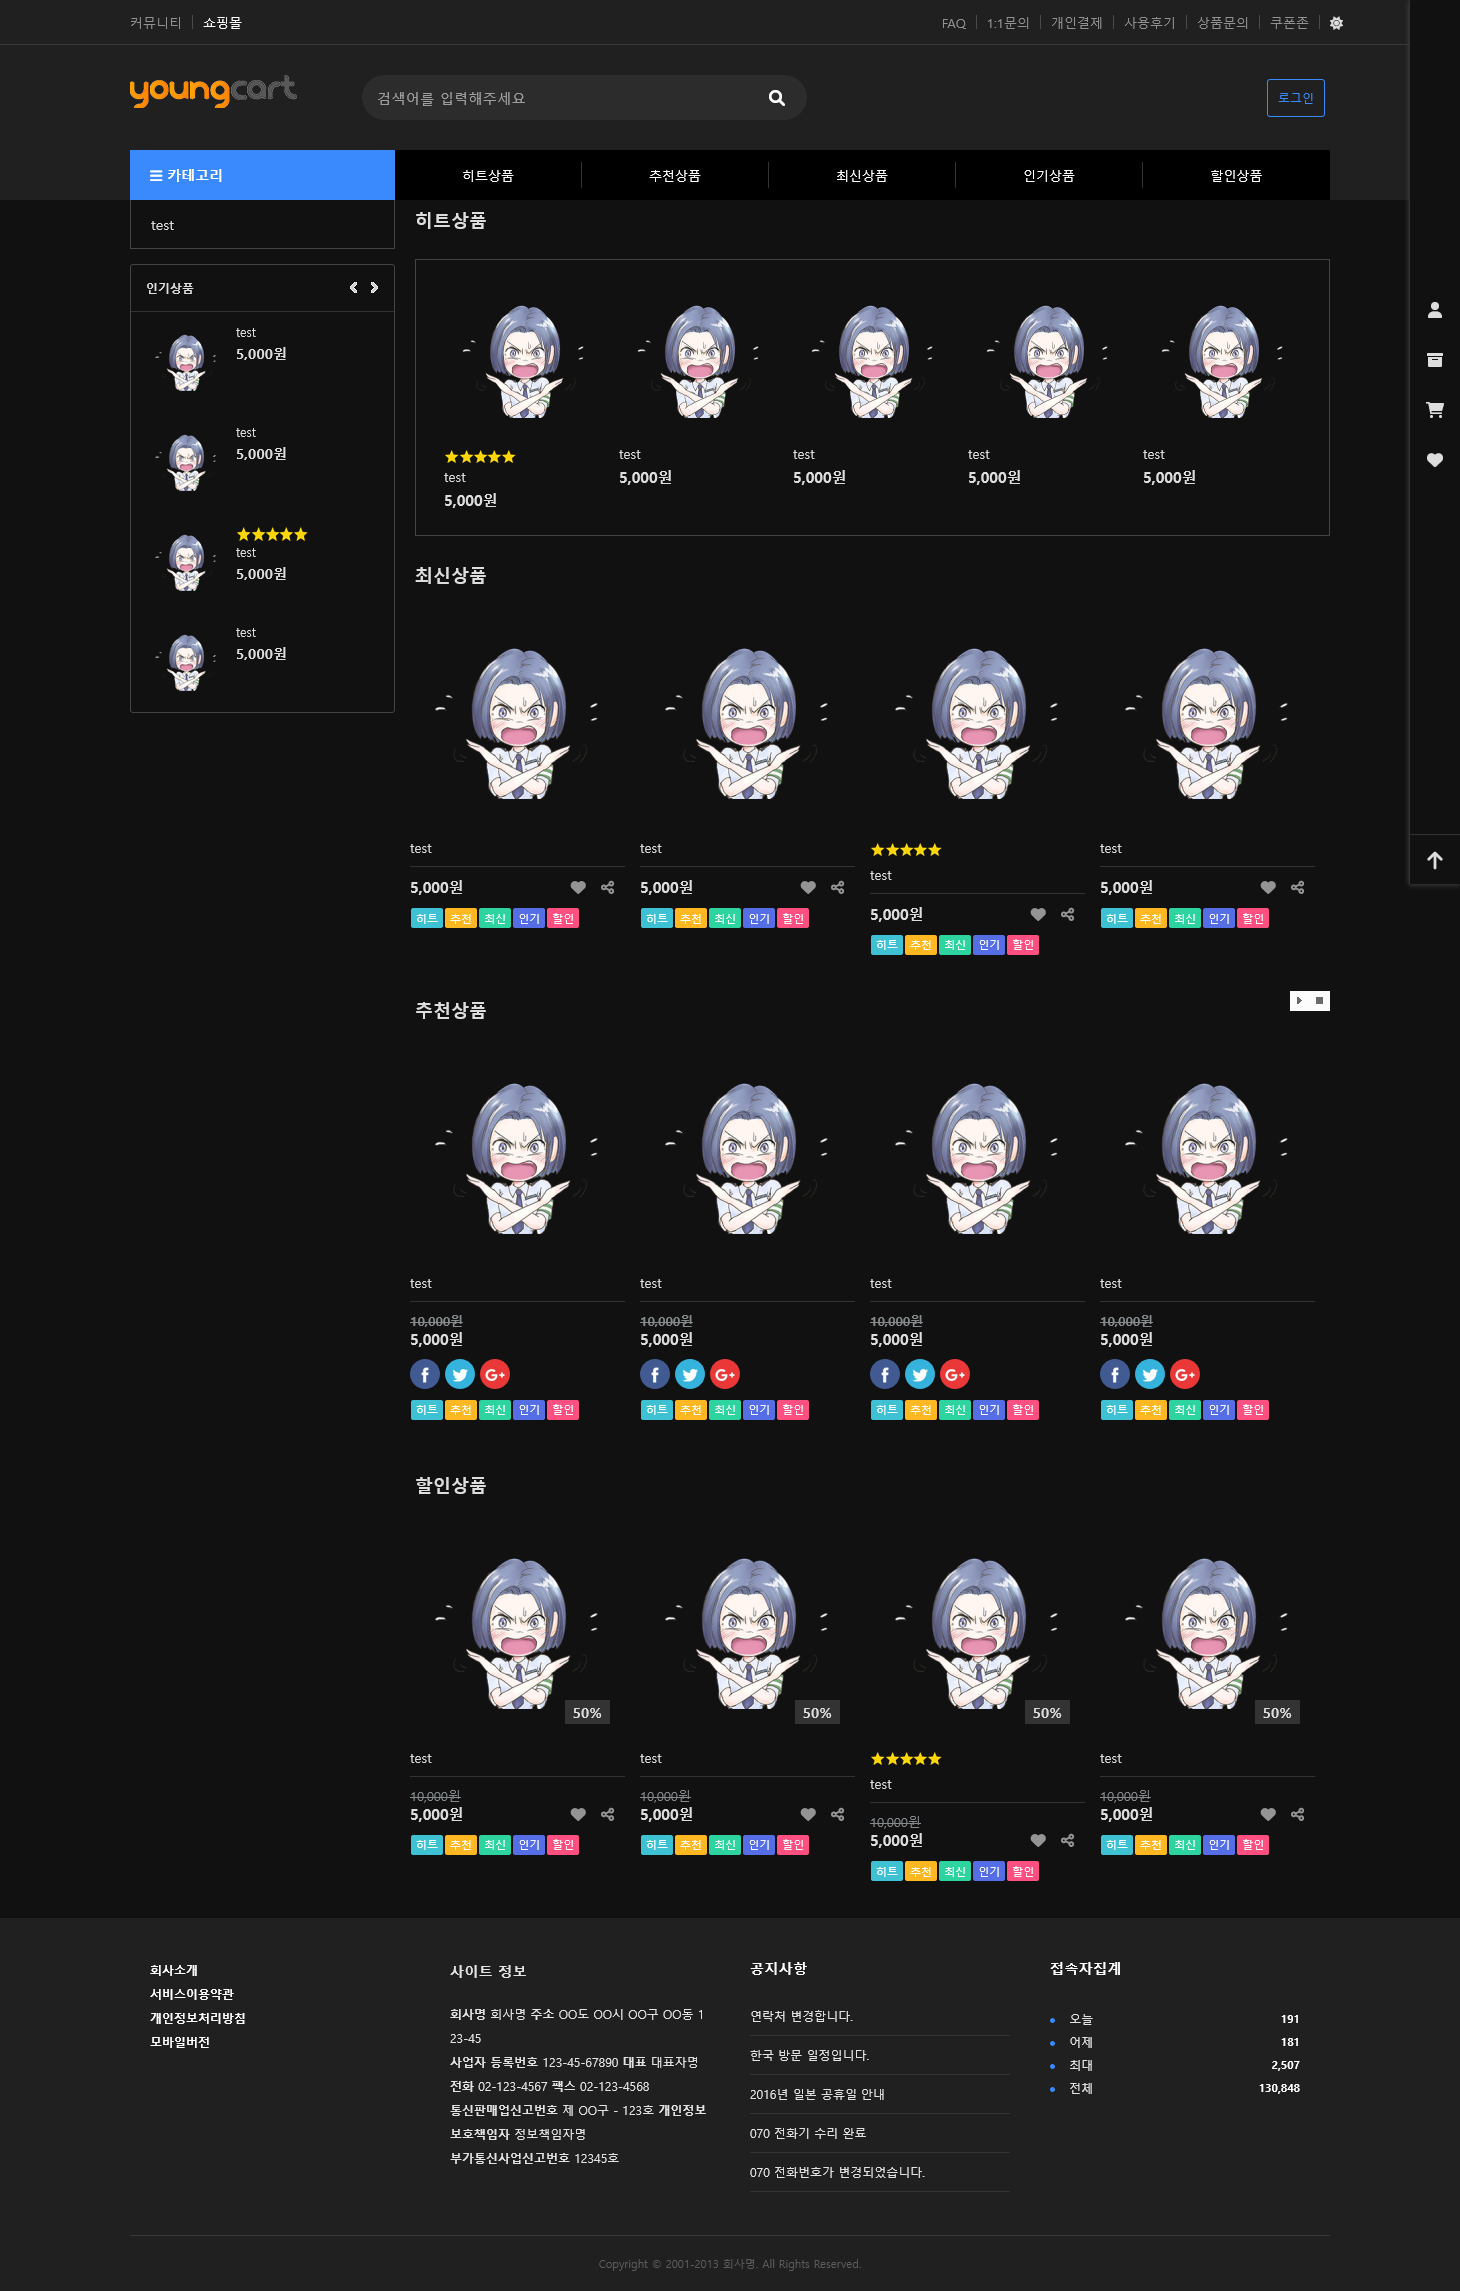
Task: Share fourth 추천상품 product on Facebook
Action: point(1115,1375)
